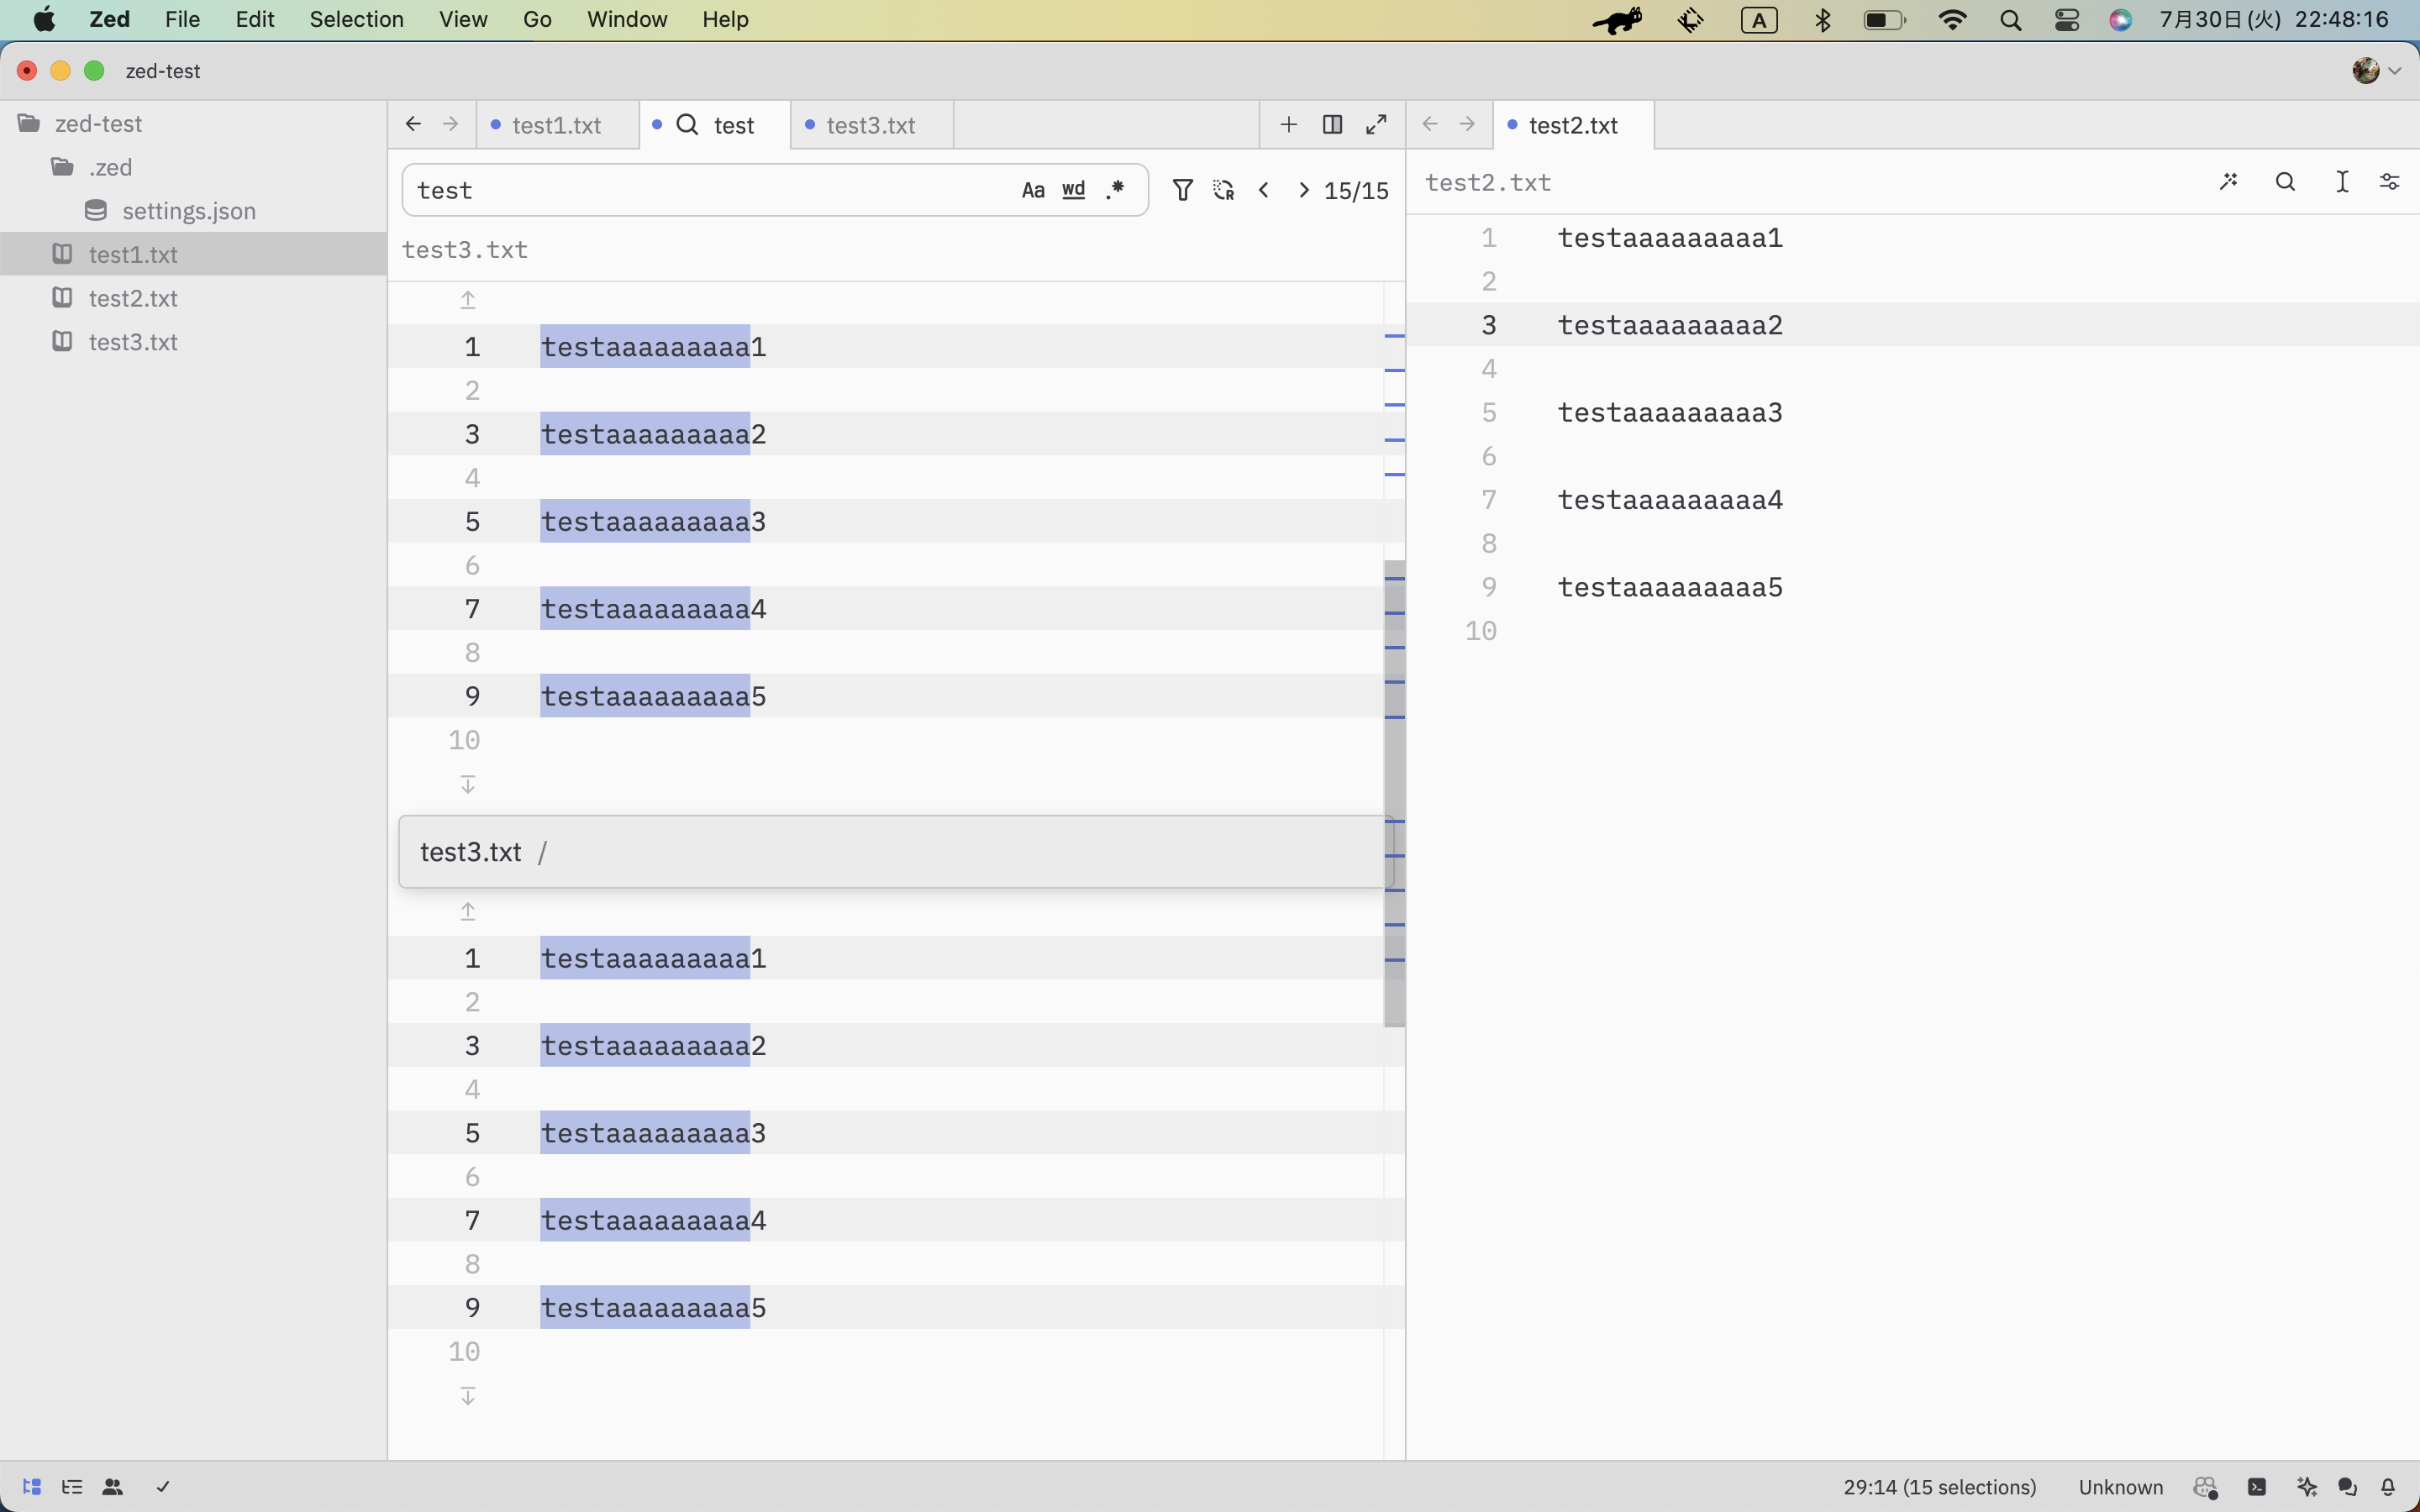Open the Selection menu

tap(356, 19)
